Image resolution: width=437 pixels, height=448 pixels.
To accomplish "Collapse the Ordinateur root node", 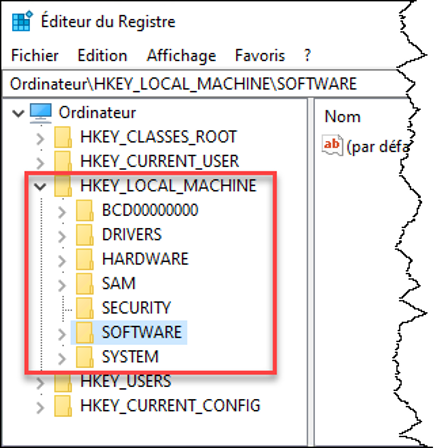I will (x=18, y=113).
